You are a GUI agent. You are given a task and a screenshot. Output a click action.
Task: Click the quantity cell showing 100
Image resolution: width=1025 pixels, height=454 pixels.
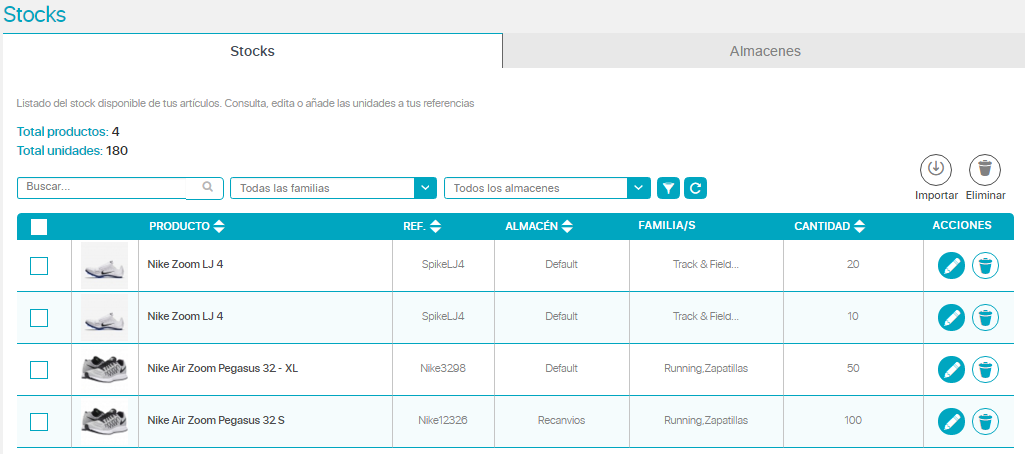852,420
